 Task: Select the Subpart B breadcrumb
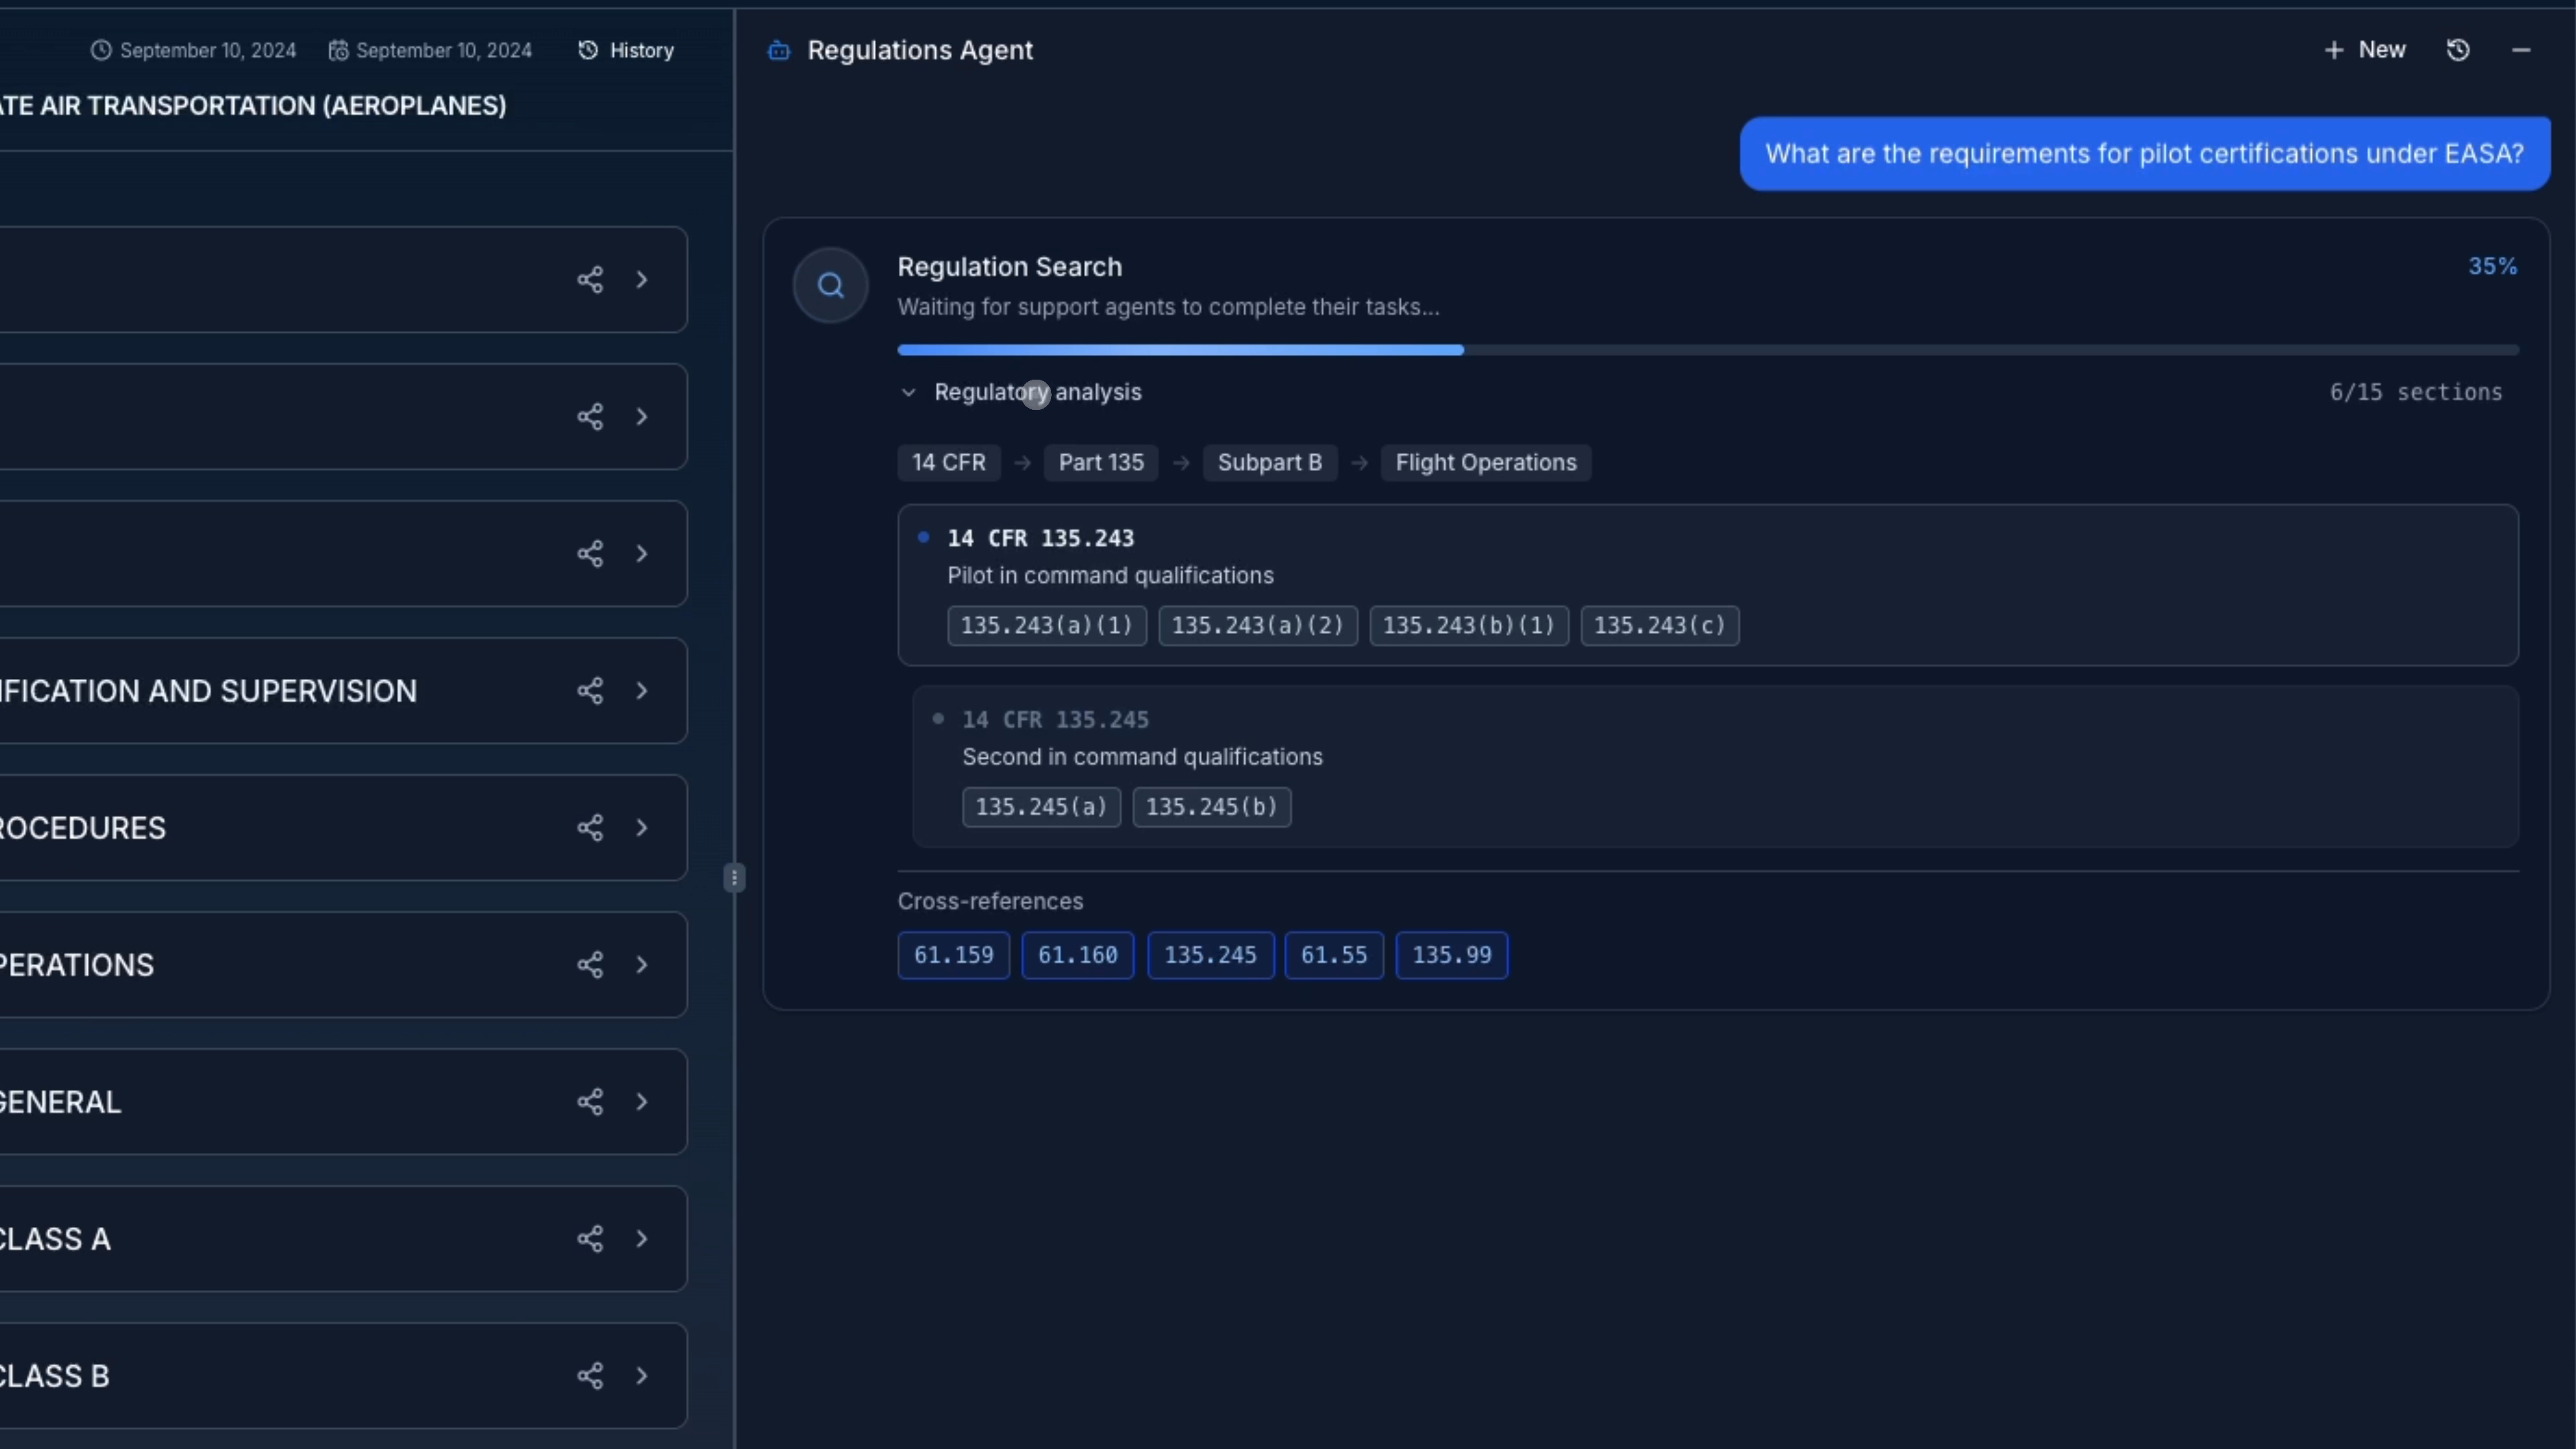click(1269, 463)
